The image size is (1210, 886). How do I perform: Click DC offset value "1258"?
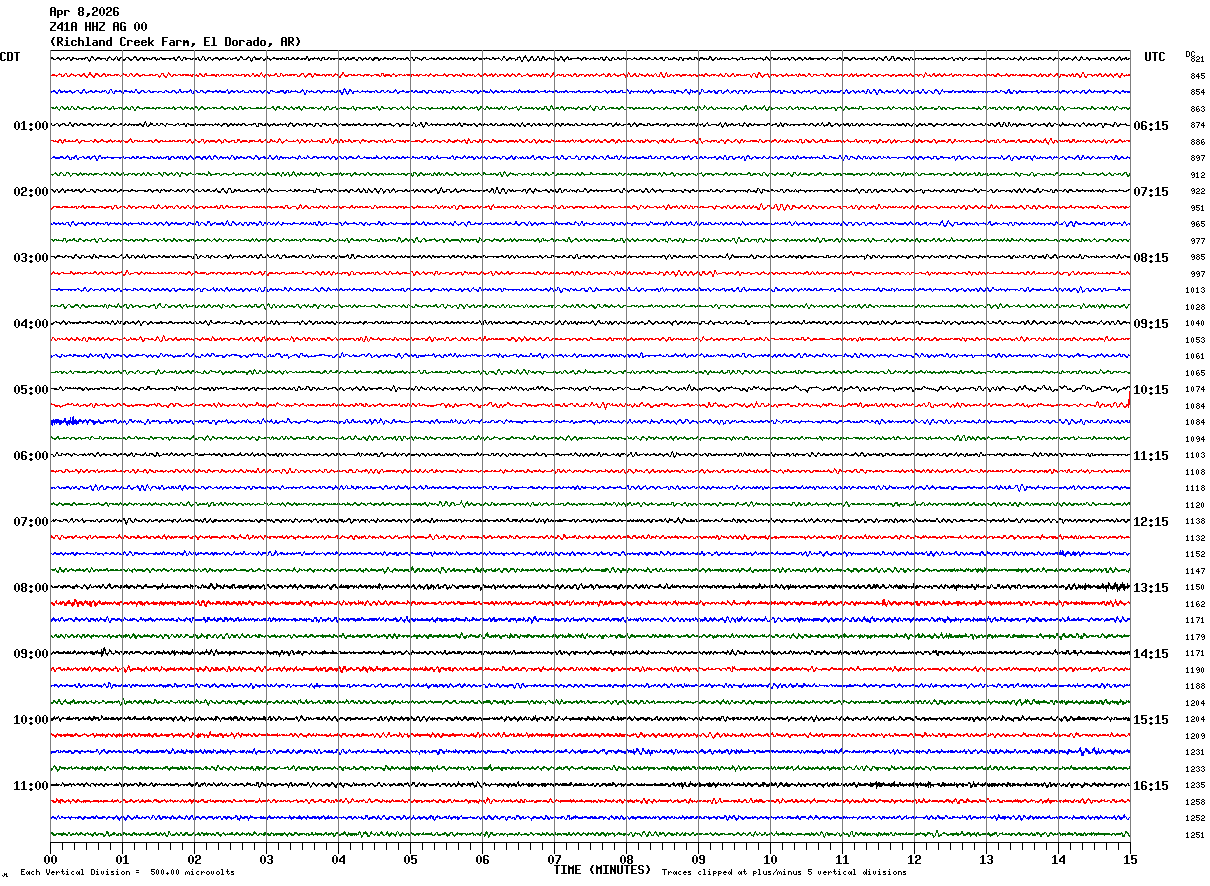coord(1195,802)
